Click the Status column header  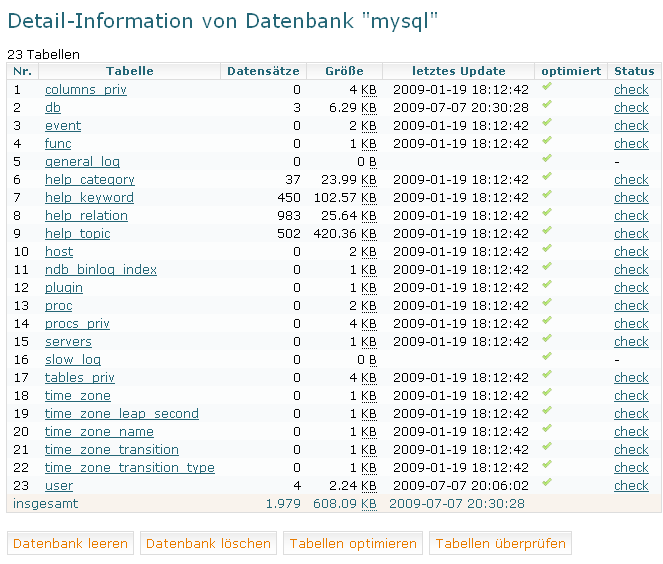point(634,71)
